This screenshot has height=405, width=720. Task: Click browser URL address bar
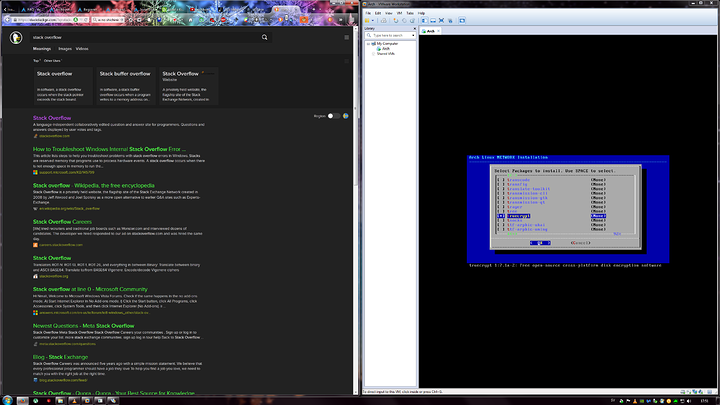51,20
